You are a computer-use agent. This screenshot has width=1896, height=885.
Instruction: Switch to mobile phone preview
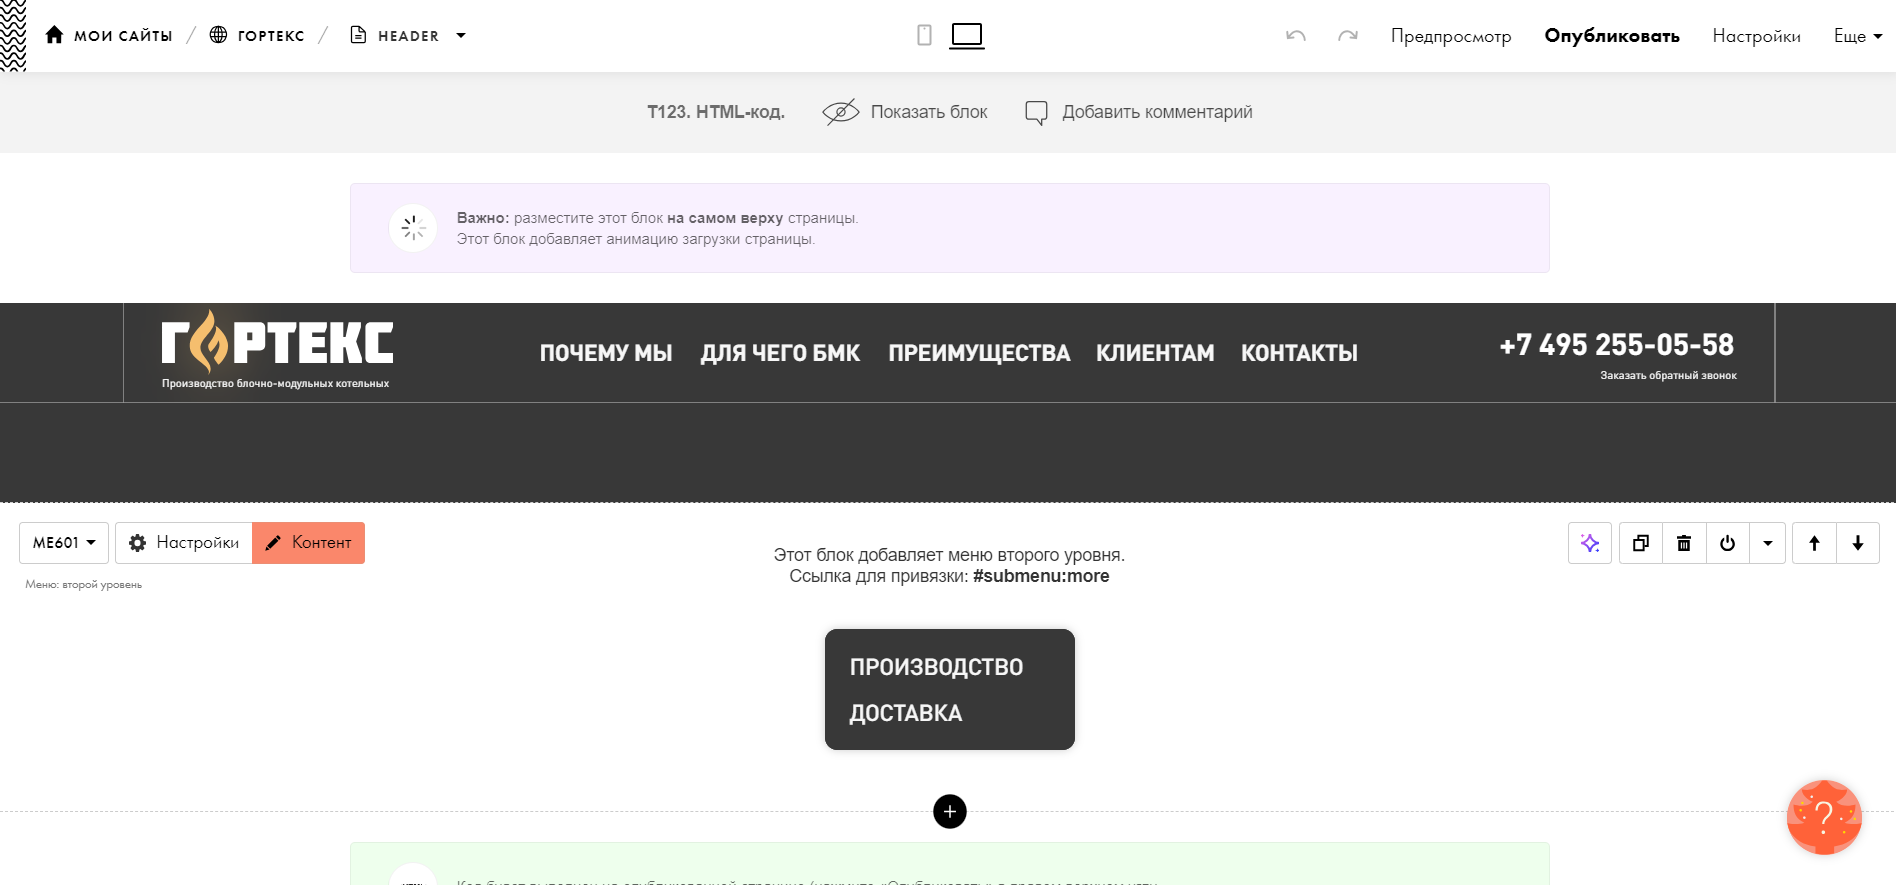click(924, 35)
